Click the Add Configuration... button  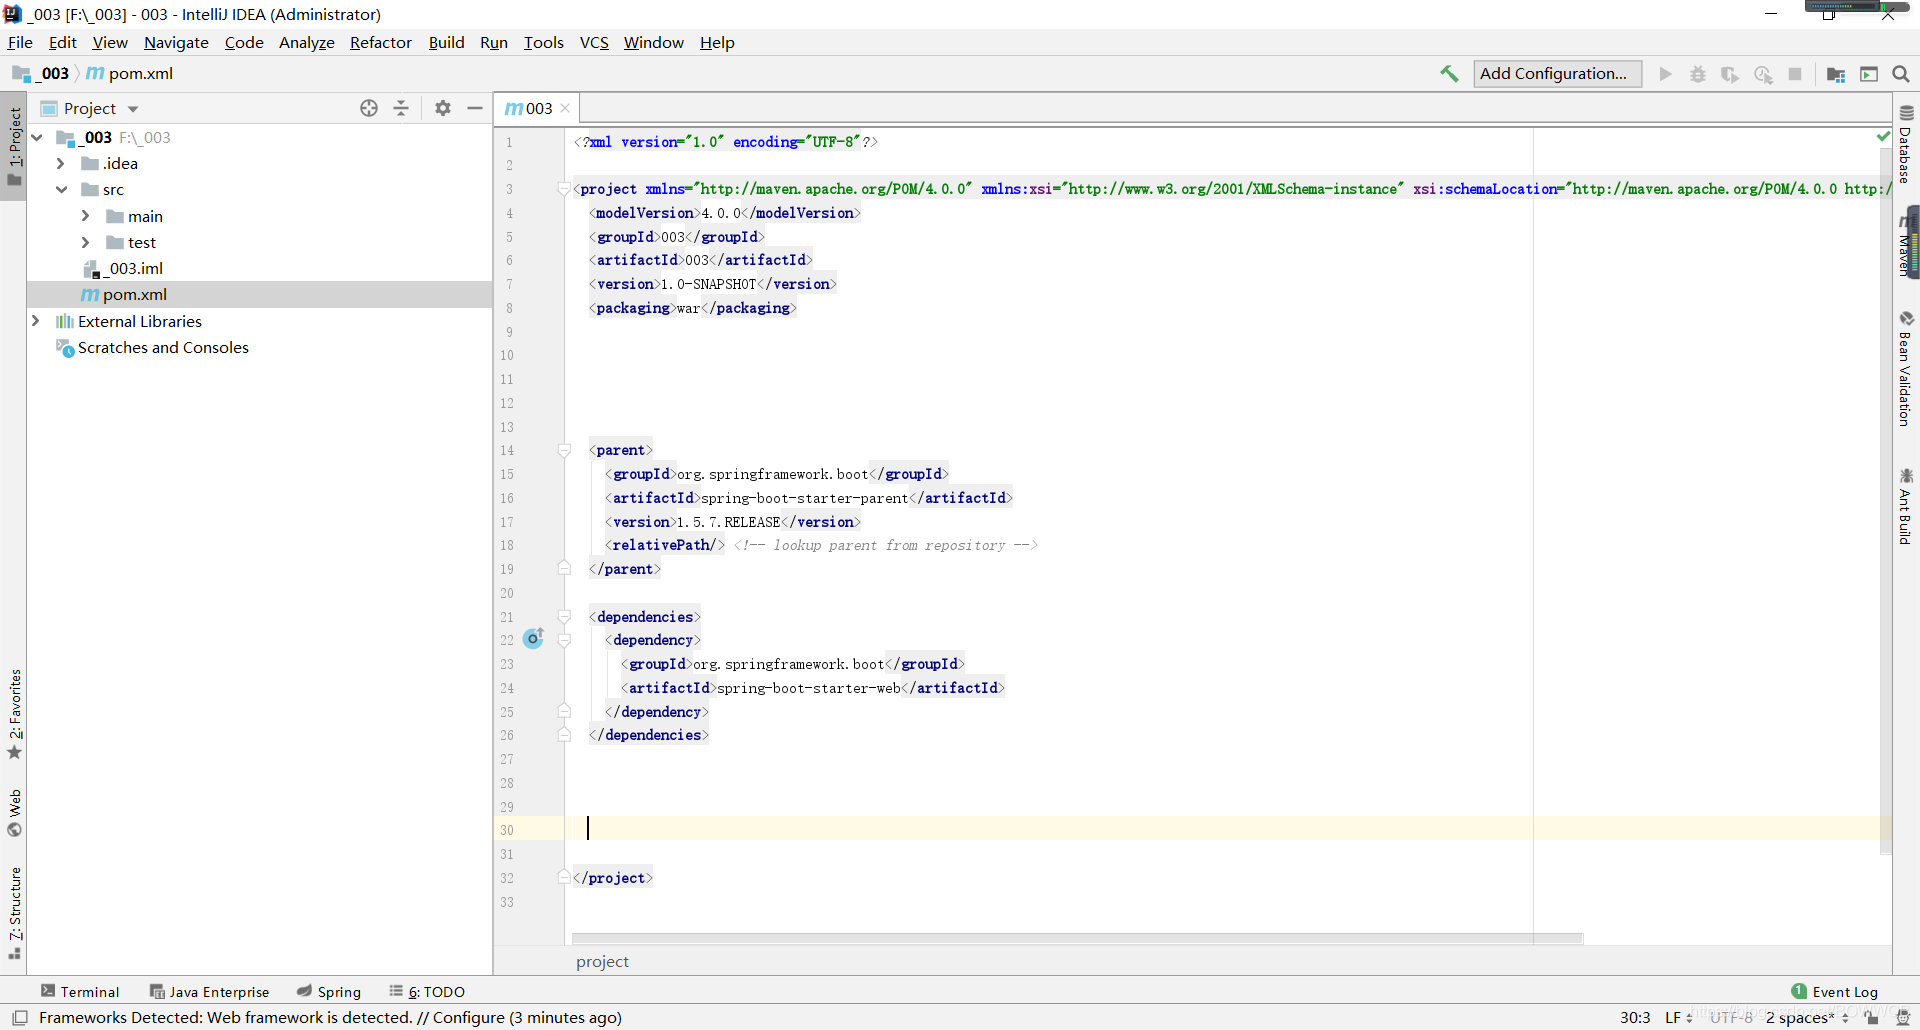(x=1557, y=74)
